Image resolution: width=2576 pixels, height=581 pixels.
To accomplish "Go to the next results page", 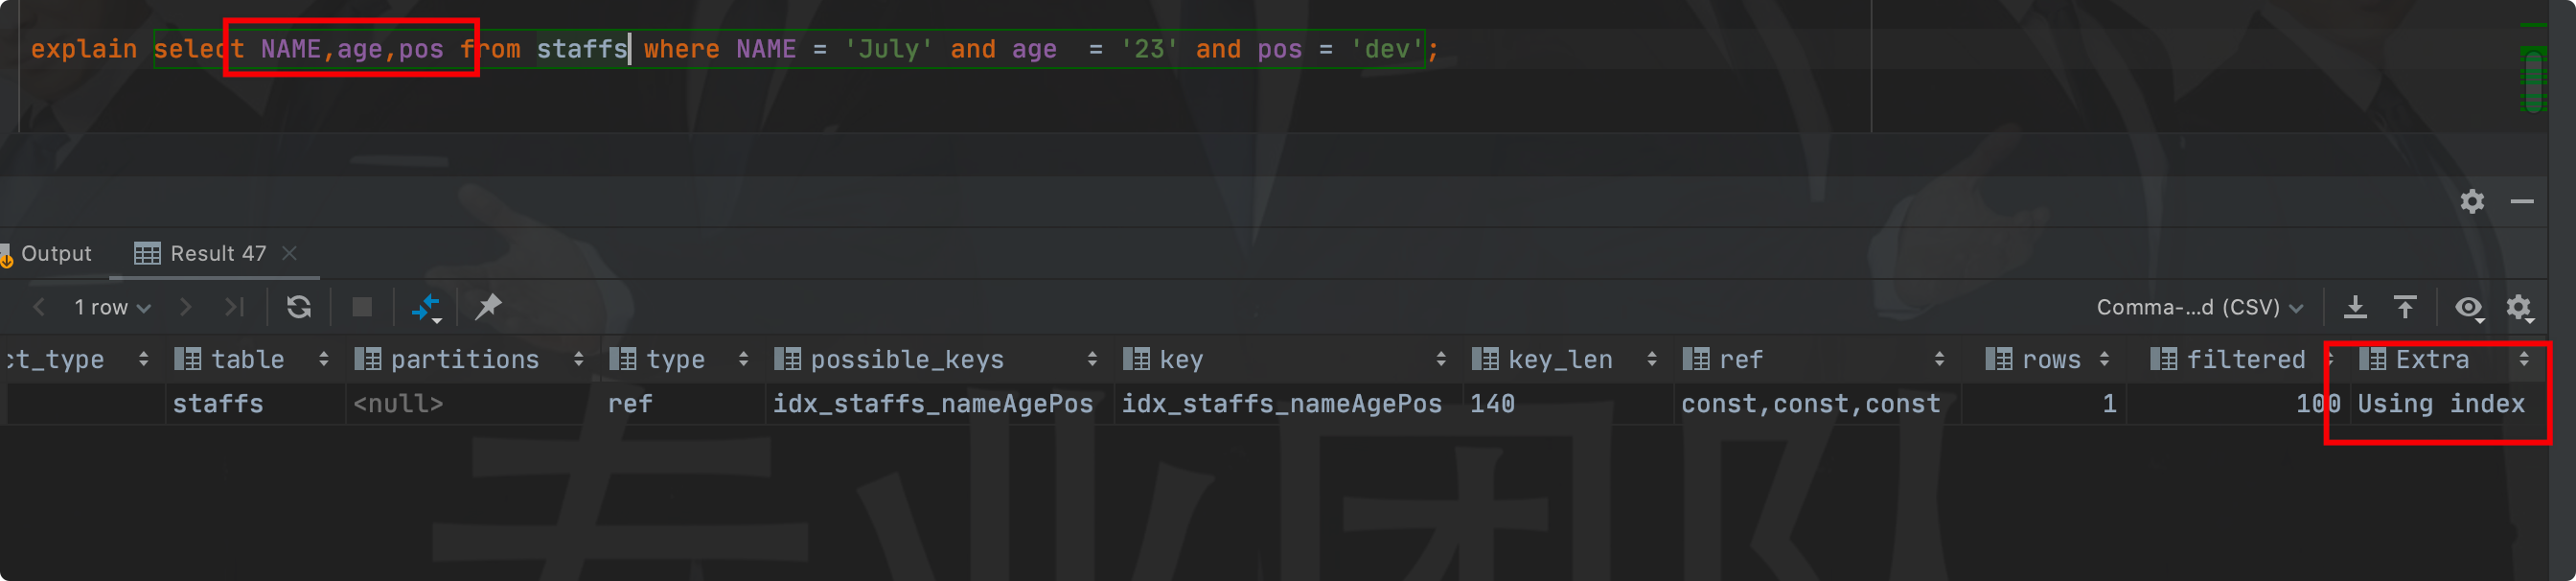I will pyautogui.click(x=185, y=307).
